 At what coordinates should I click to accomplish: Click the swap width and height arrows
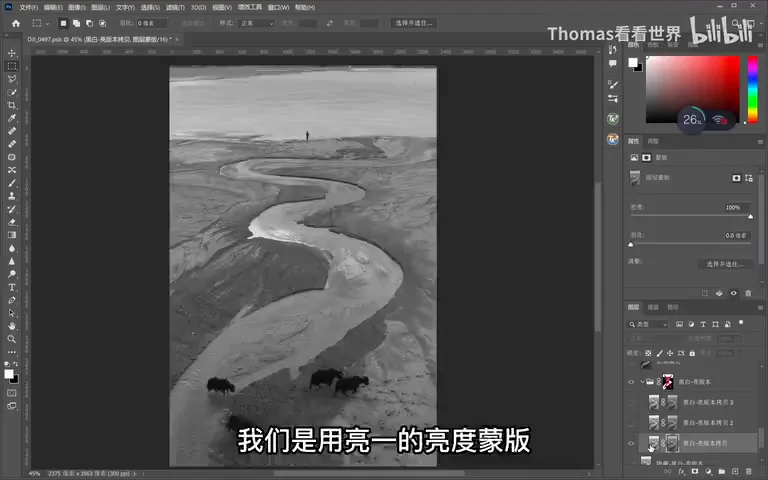(330, 23)
